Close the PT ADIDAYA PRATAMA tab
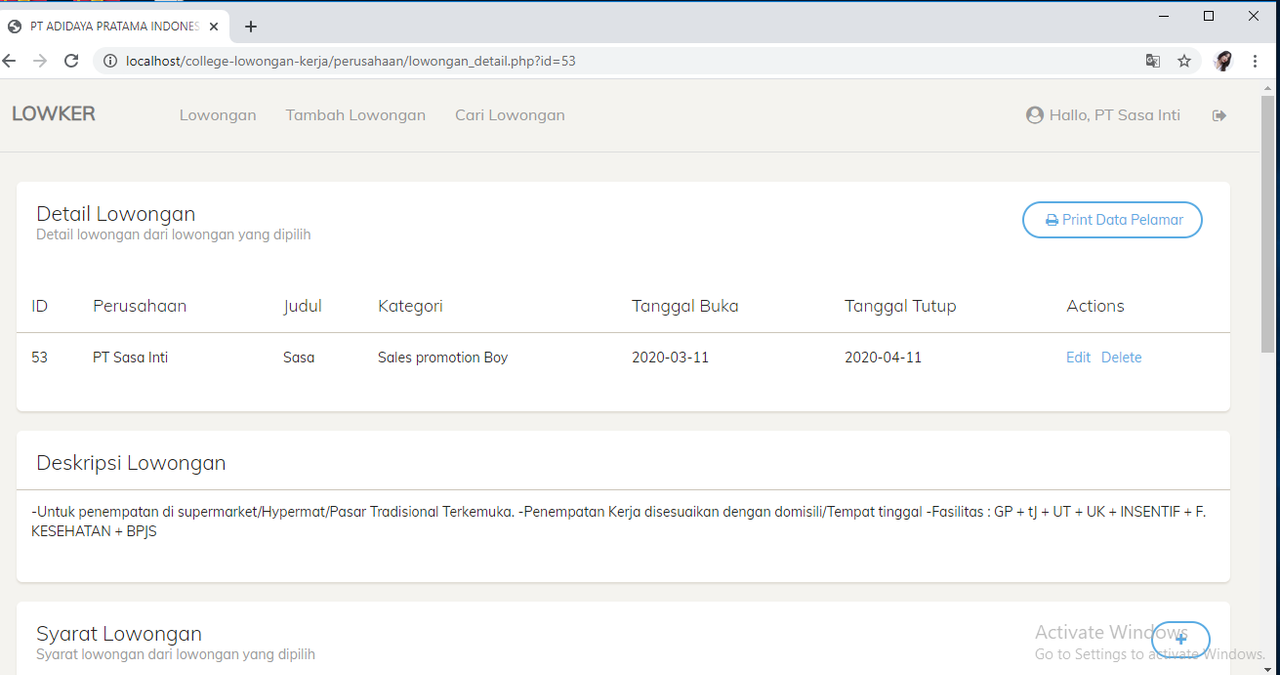Screen dimensions: 1280x675 [214, 27]
